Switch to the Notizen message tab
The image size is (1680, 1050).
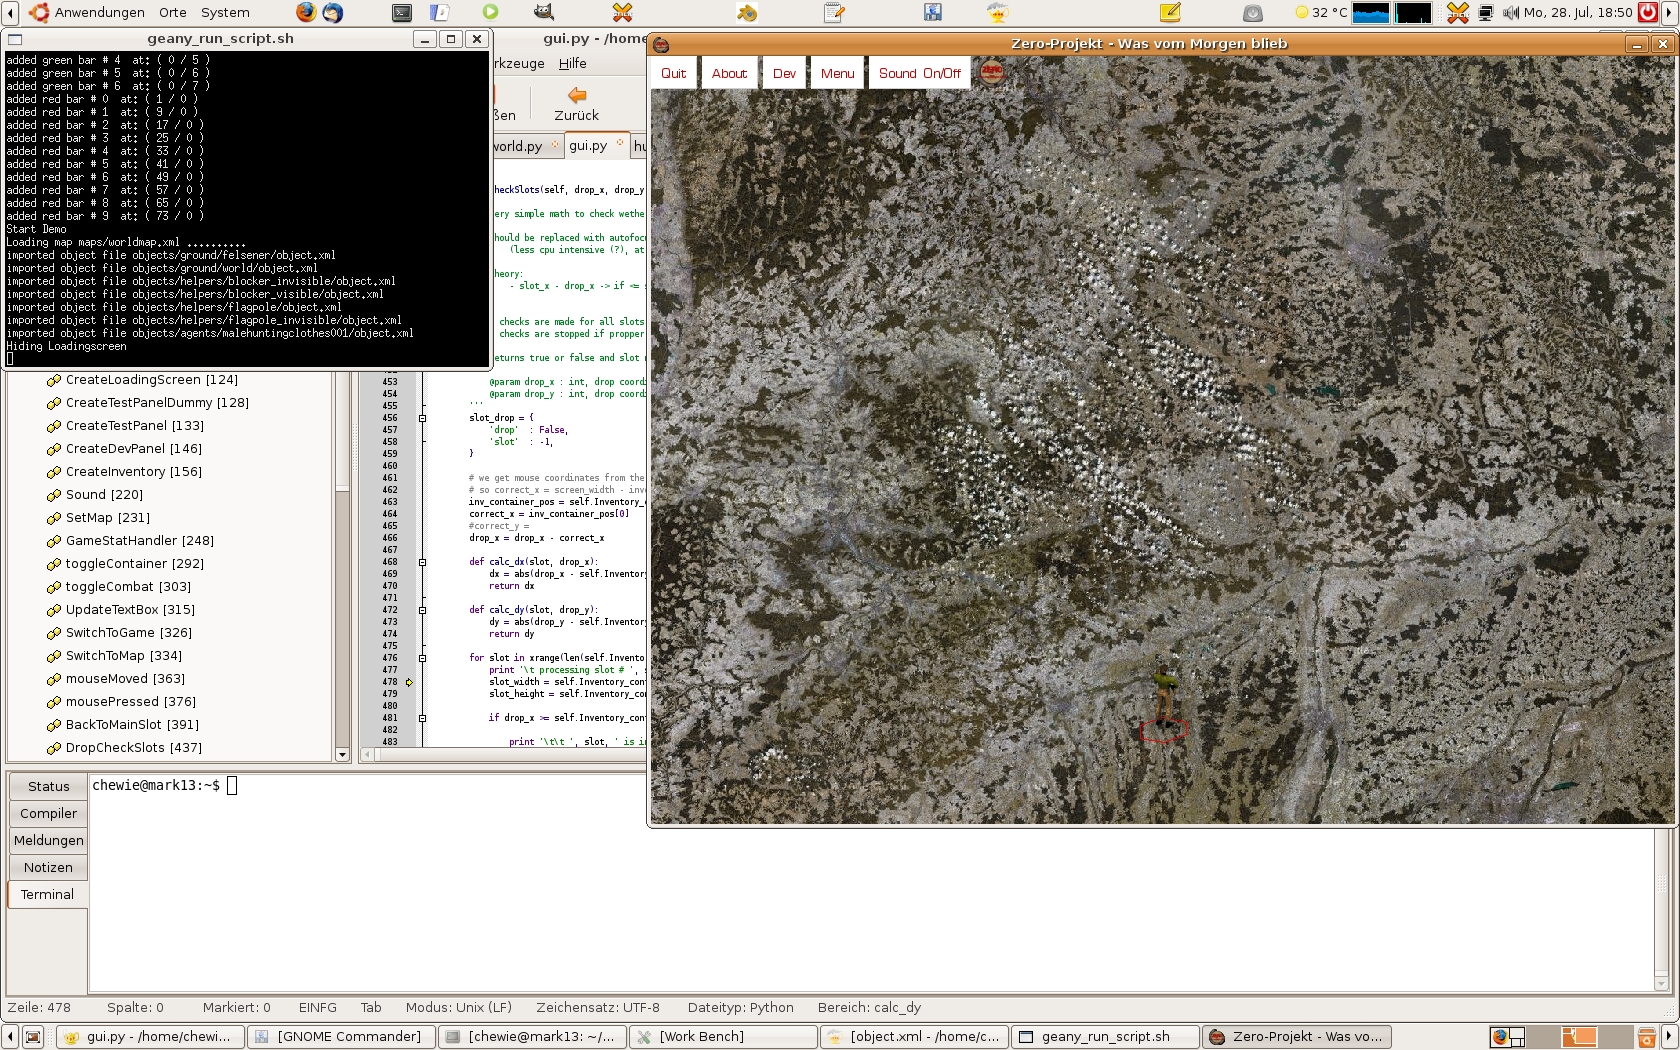coord(48,867)
